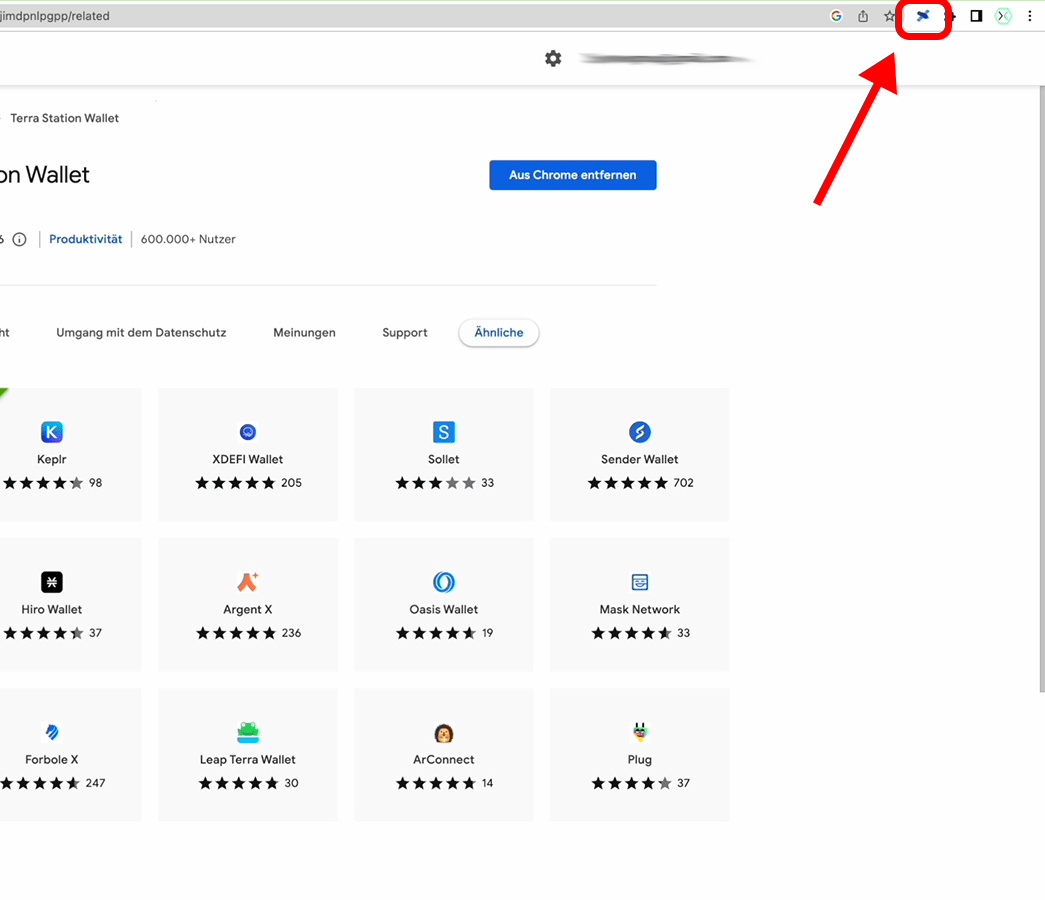Click the Forbole X title

coord(52,759)
